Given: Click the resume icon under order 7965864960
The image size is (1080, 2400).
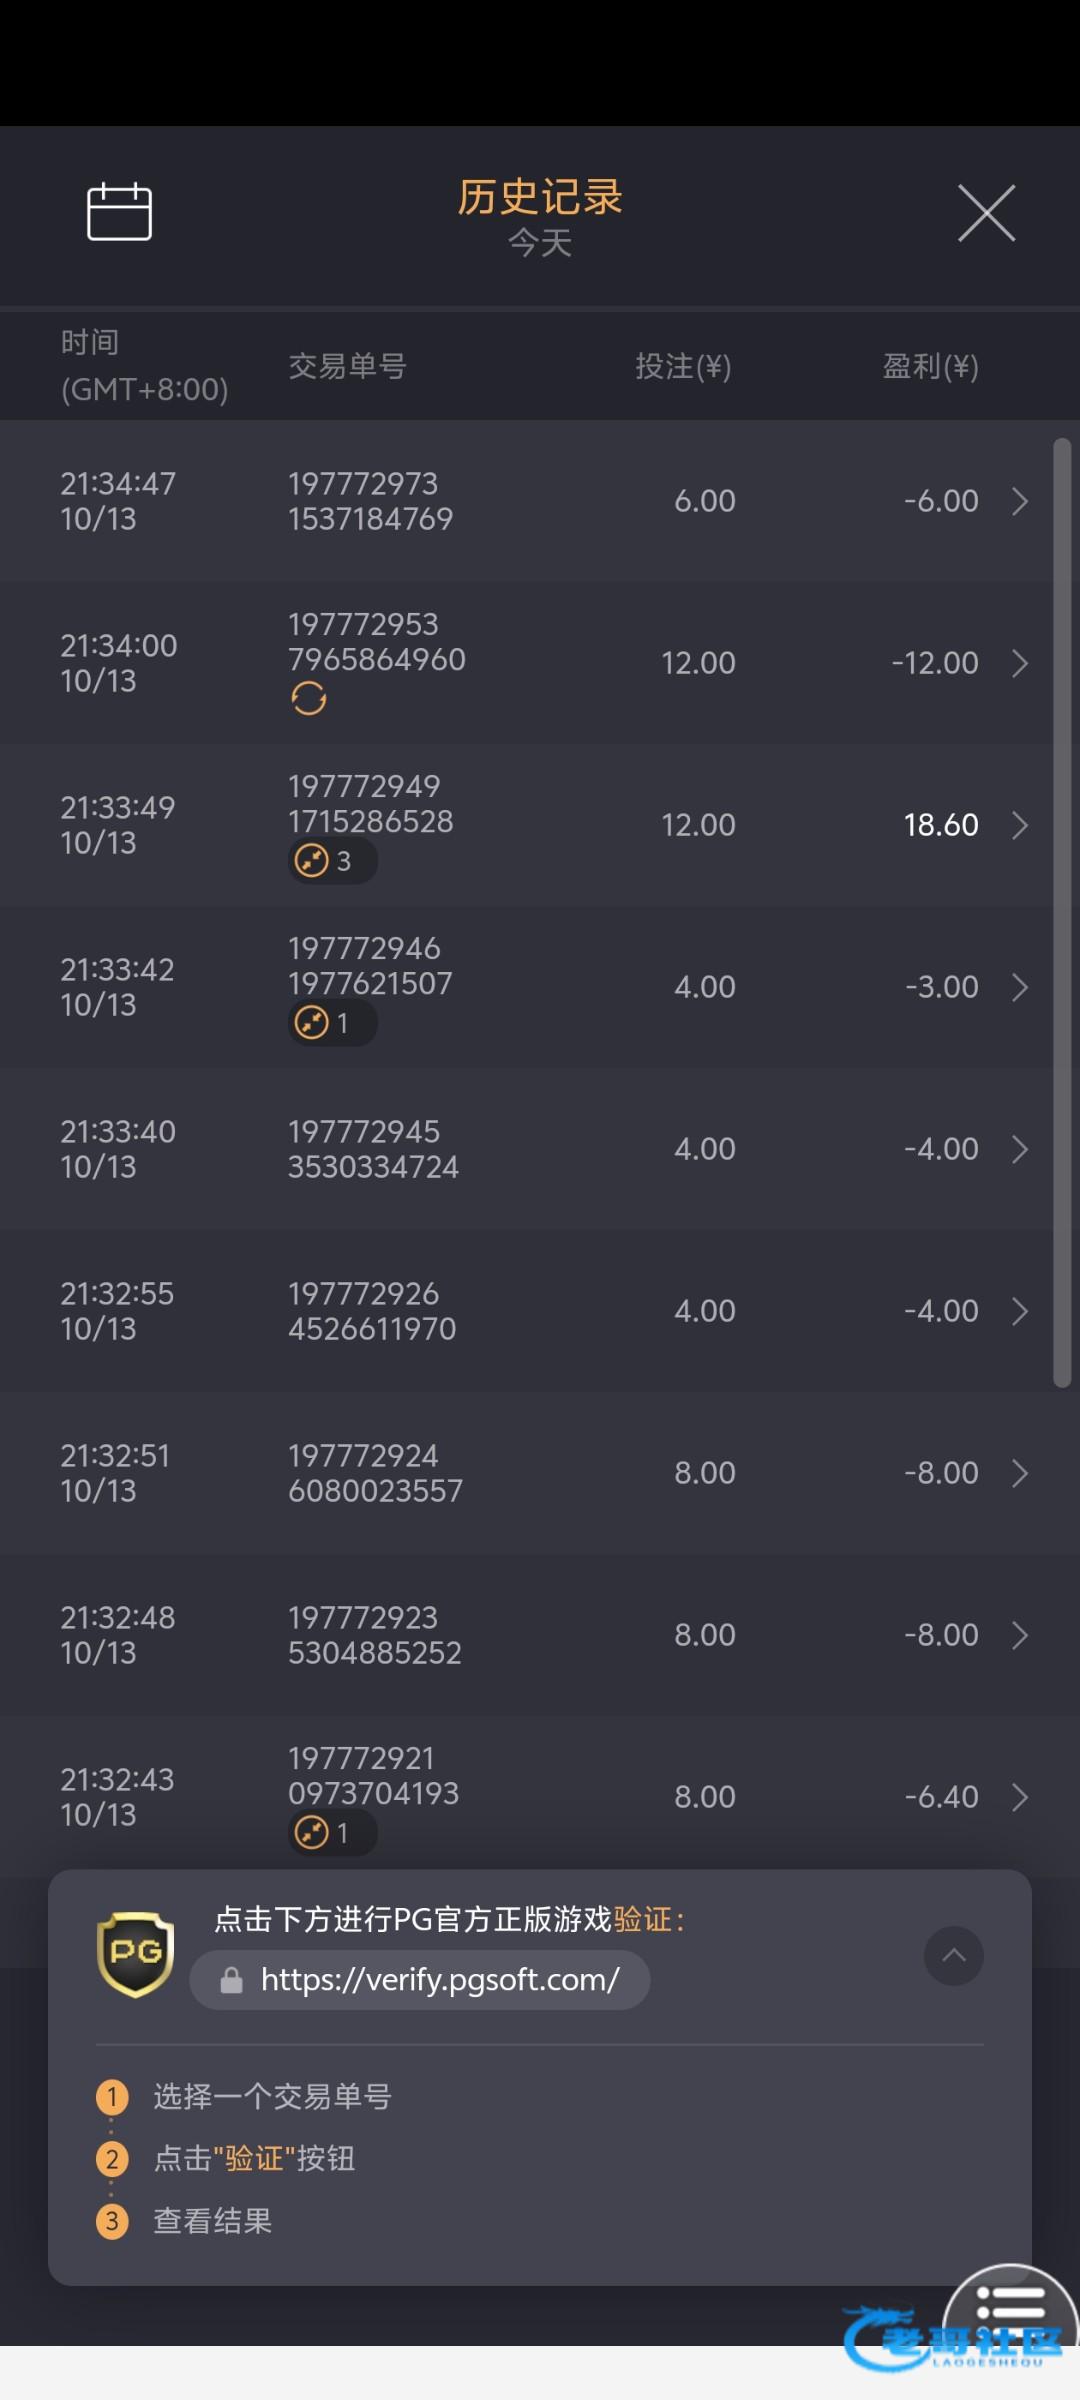Looking at the screenshot, I should [x=309, y=698].
